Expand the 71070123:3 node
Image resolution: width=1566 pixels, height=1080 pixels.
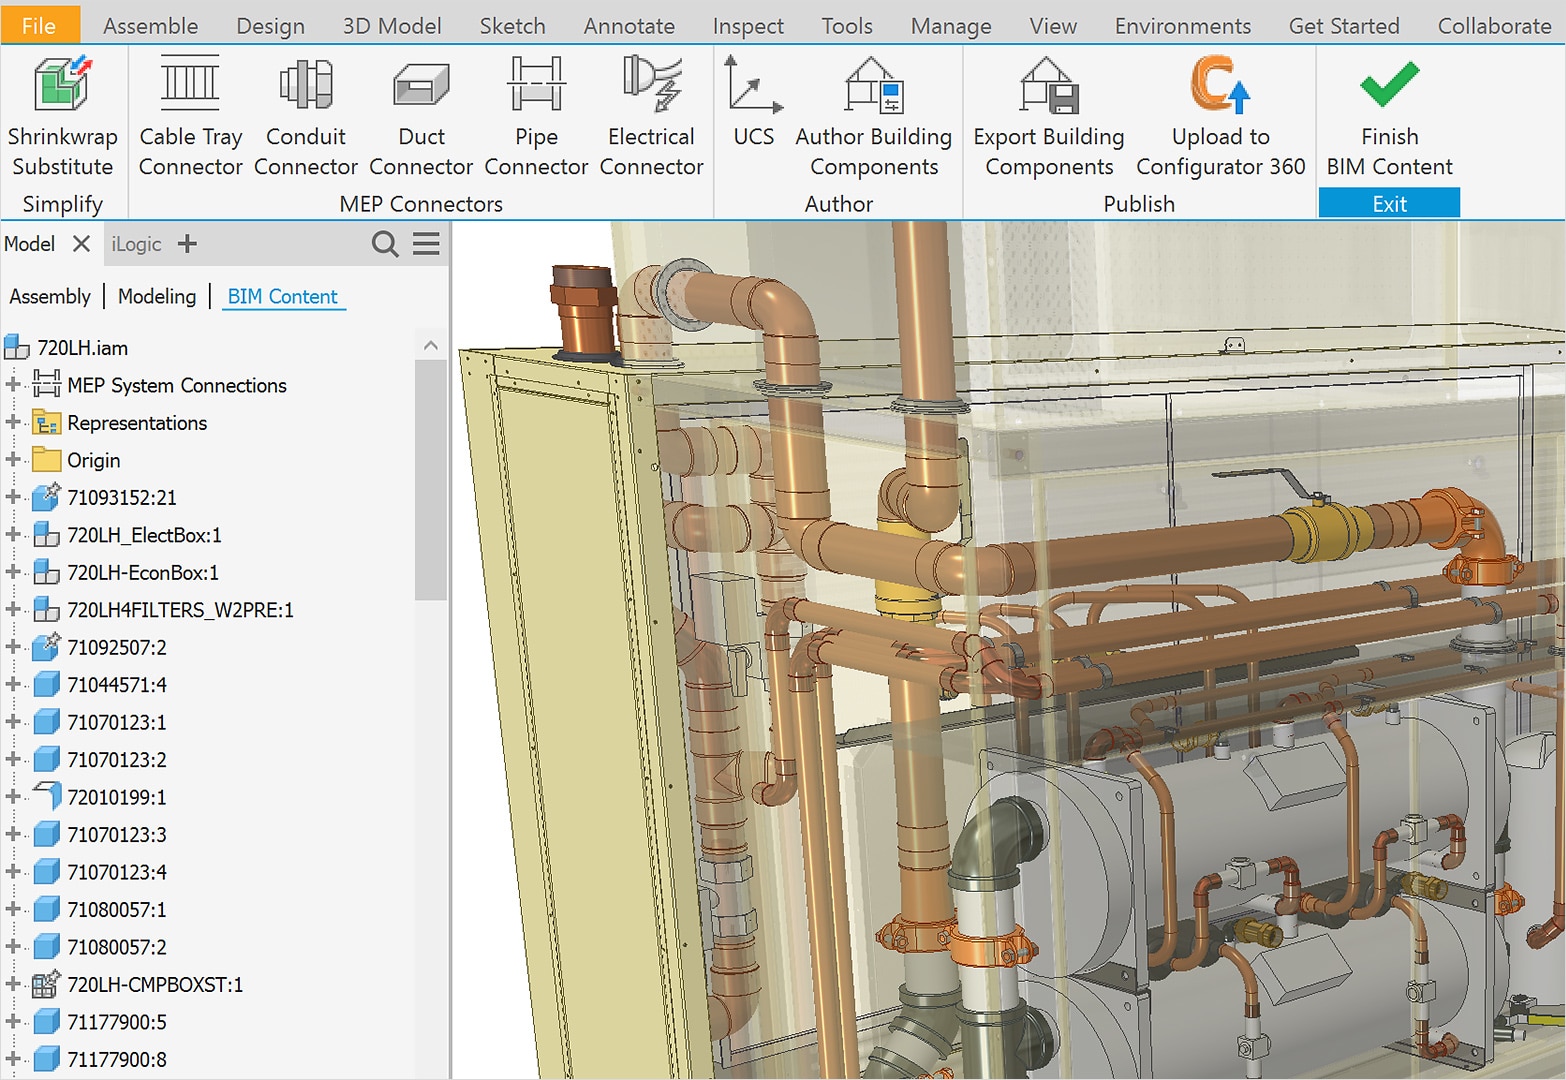pos(13,834)
